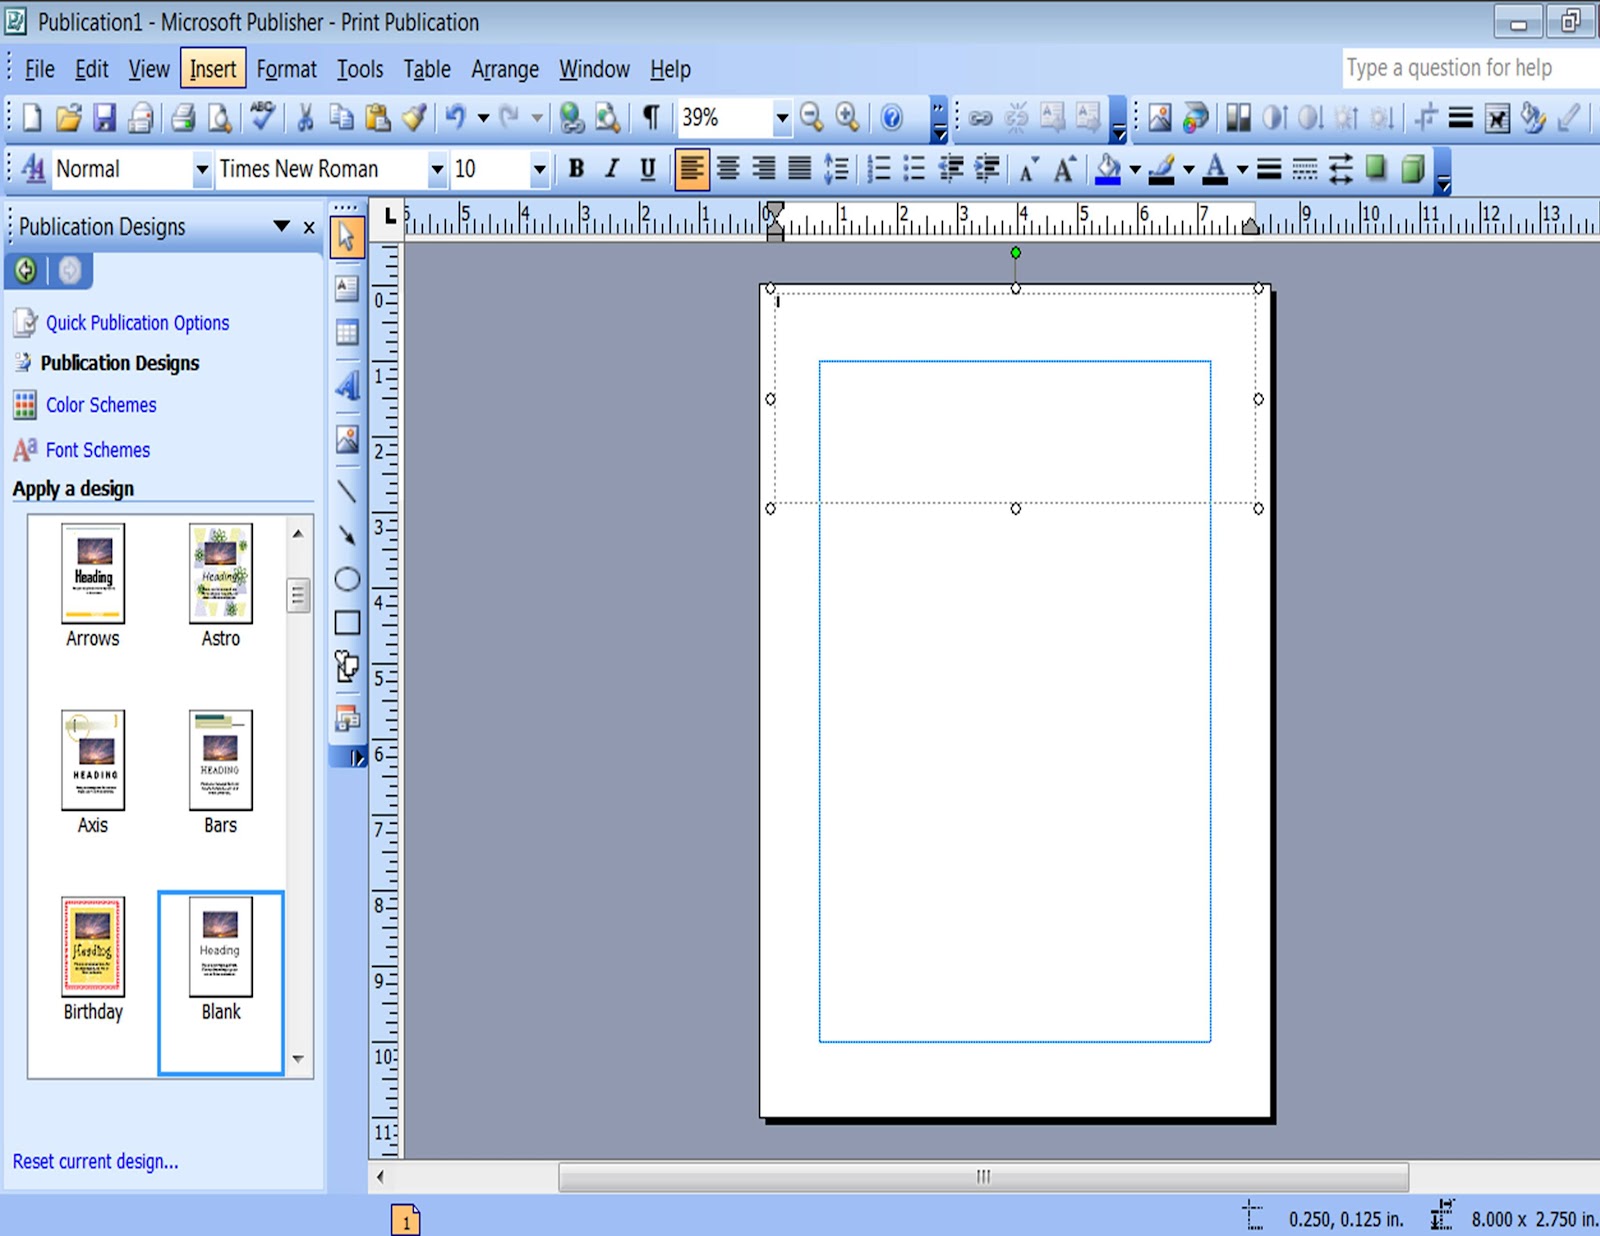Toggle the paragraph marks display

[x=649, y=117]
